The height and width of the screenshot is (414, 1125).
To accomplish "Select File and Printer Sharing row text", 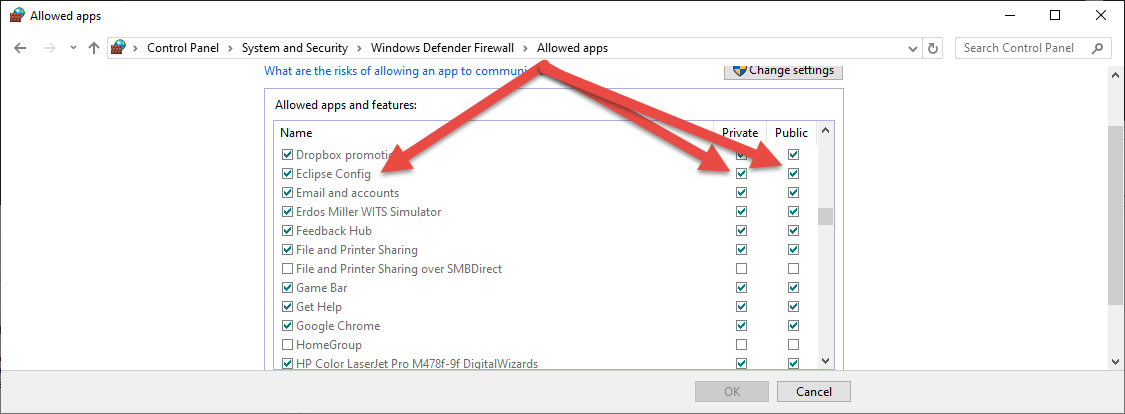I will tap(357, 250).
